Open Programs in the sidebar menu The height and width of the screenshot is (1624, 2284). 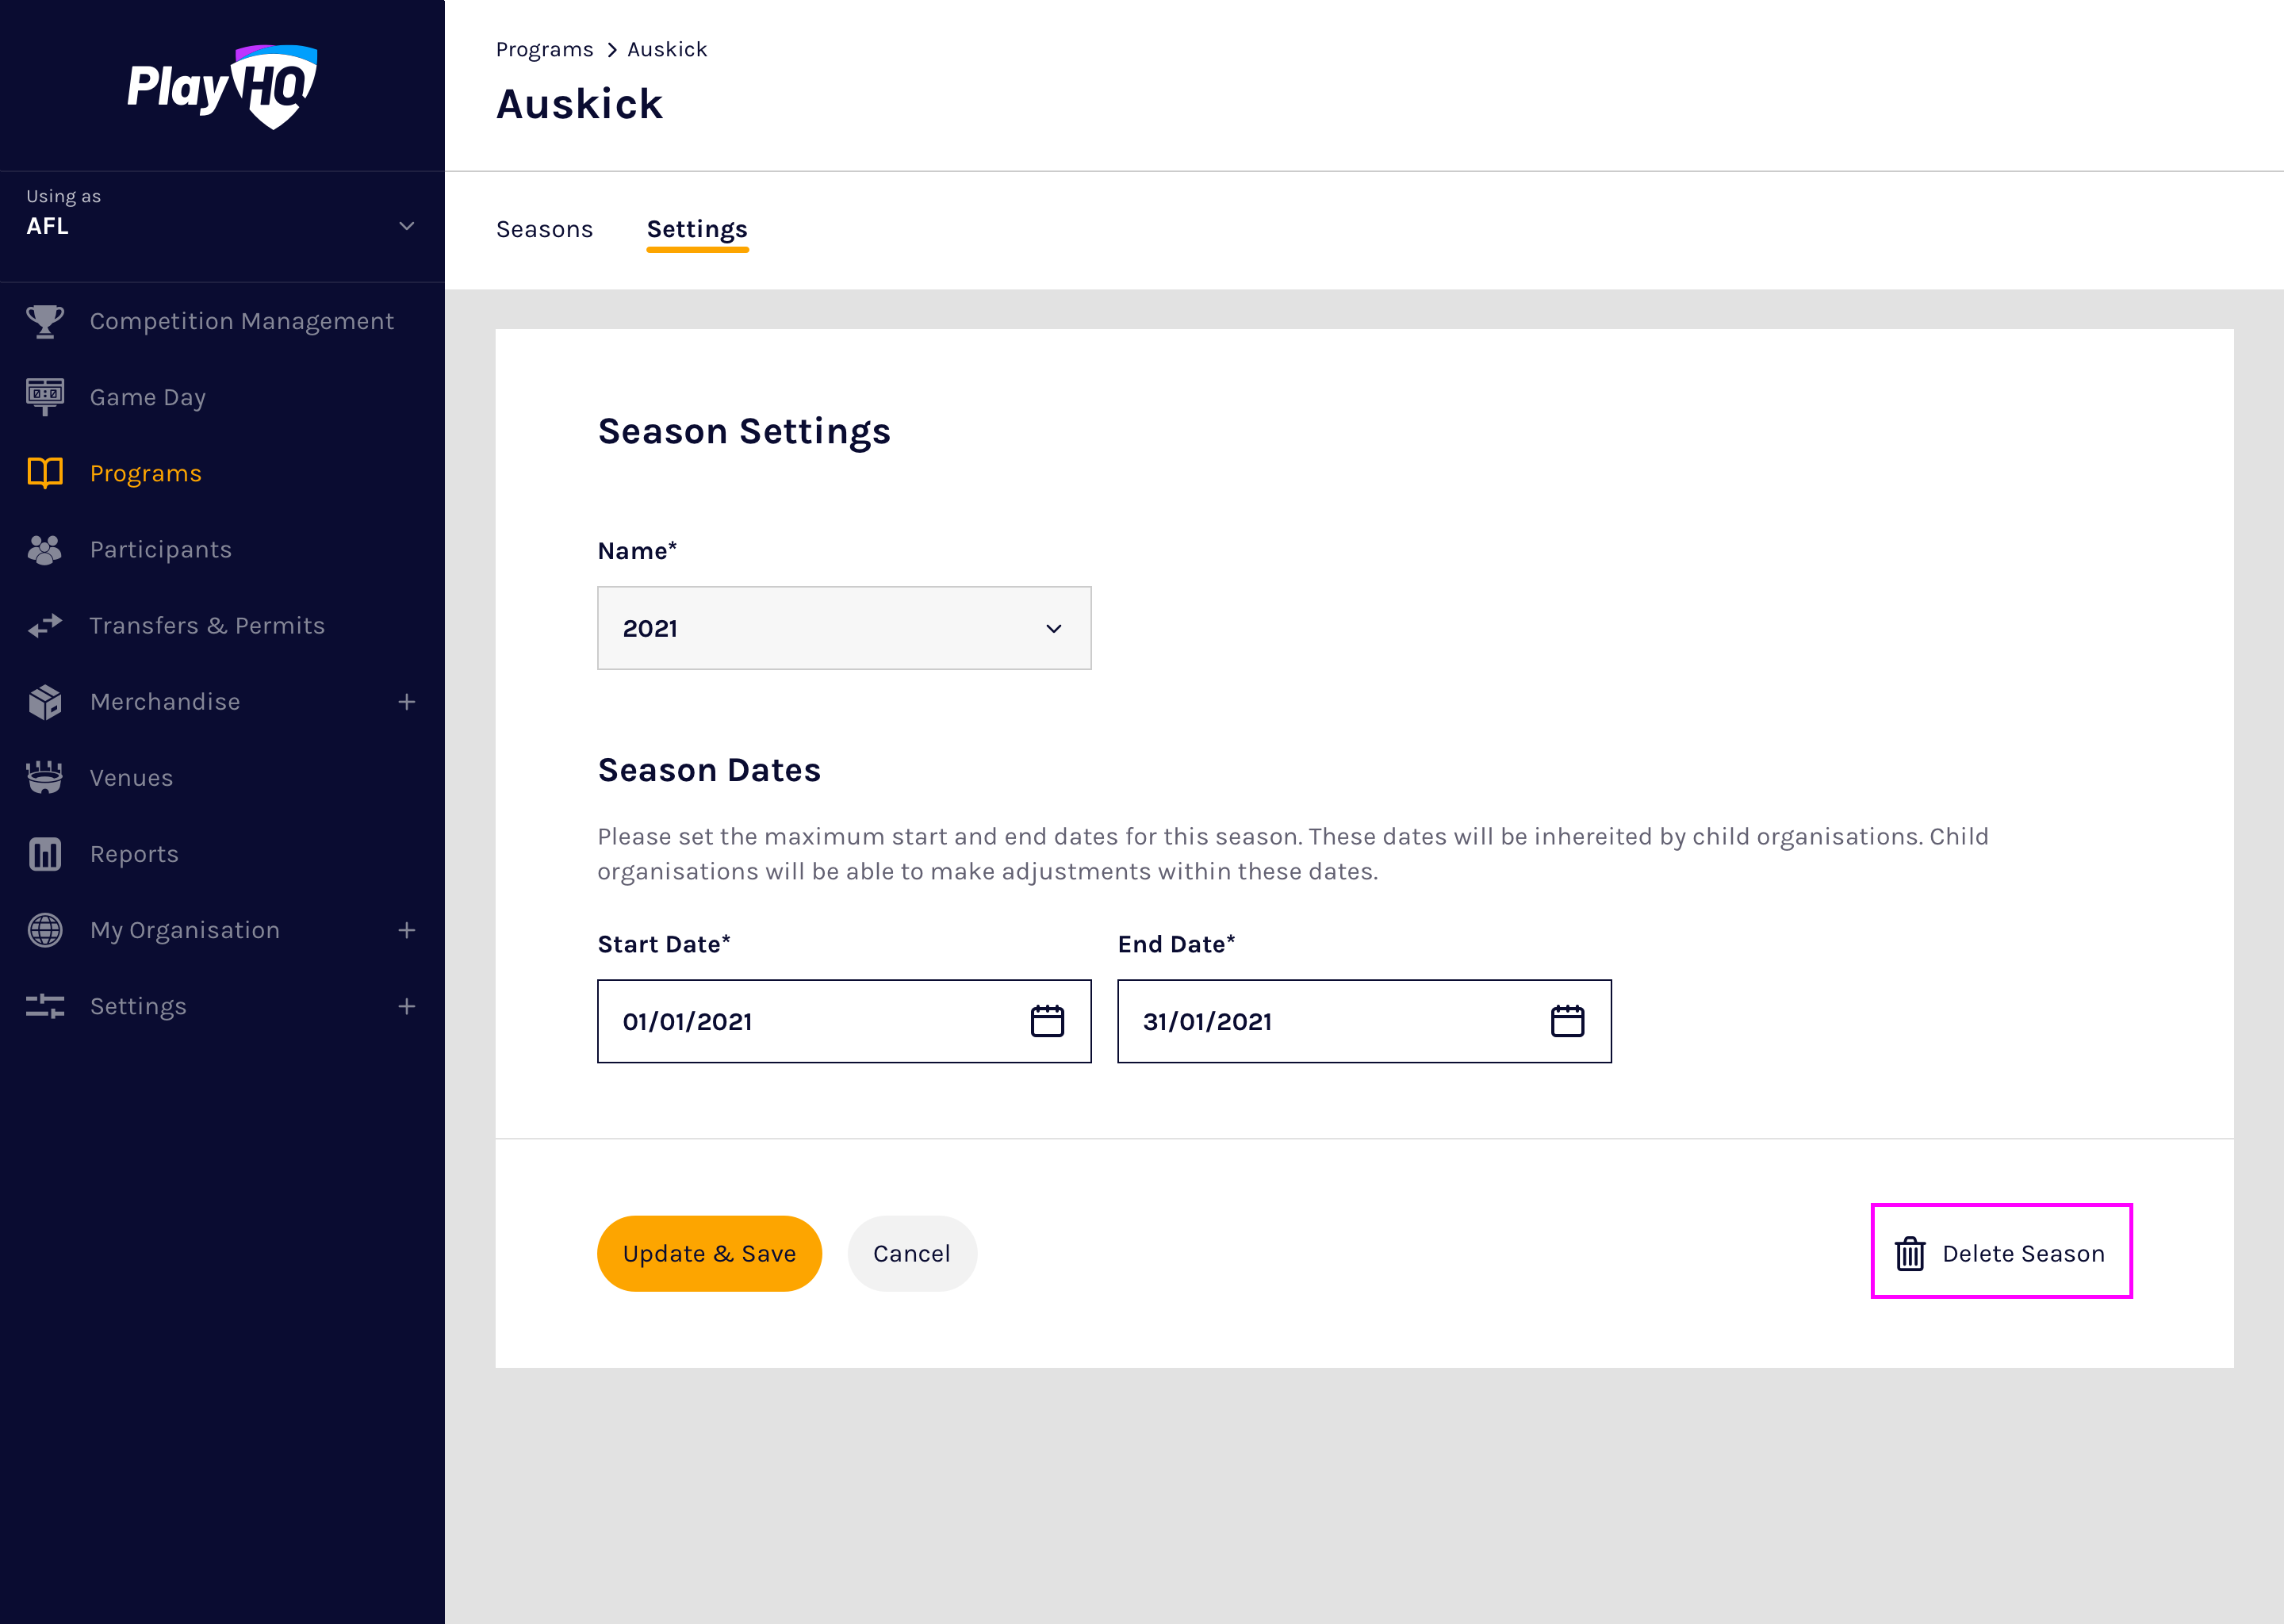point(145,473)
